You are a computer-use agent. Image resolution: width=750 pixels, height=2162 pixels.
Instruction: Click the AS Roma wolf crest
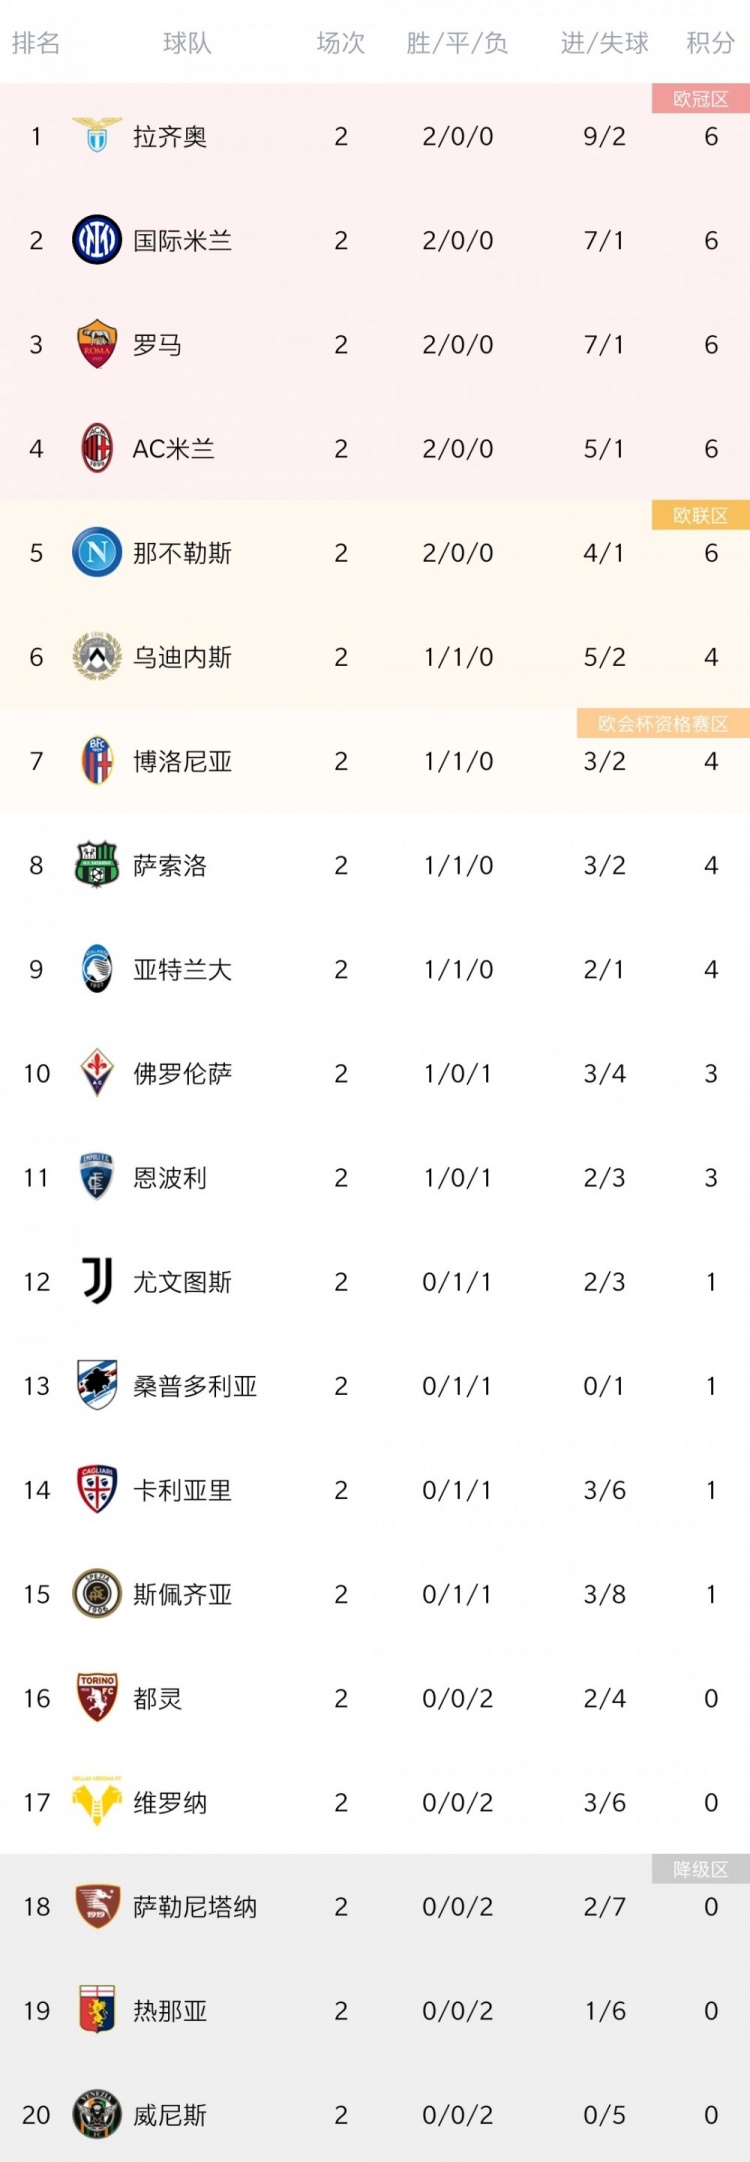(x=97, y=345)
